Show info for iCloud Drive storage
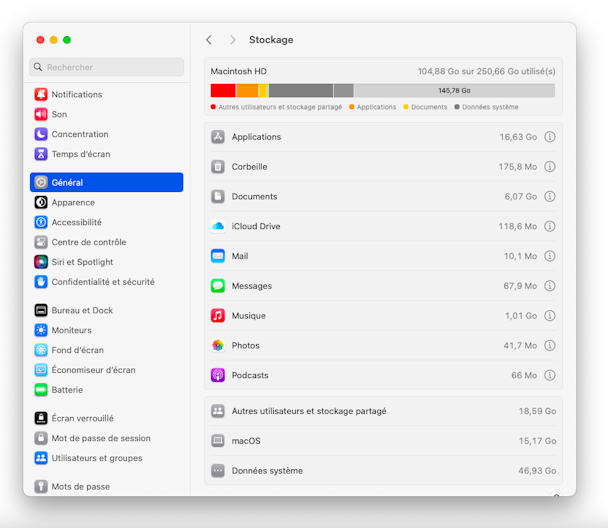Viewport: 608px width, 528px height. click(x=549, y=226)
